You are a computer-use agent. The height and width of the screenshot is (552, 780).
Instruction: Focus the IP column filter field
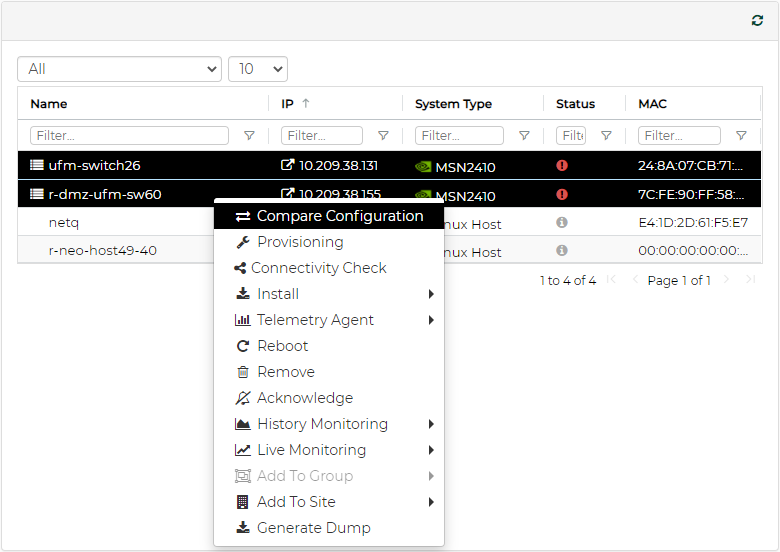(322, 135)
